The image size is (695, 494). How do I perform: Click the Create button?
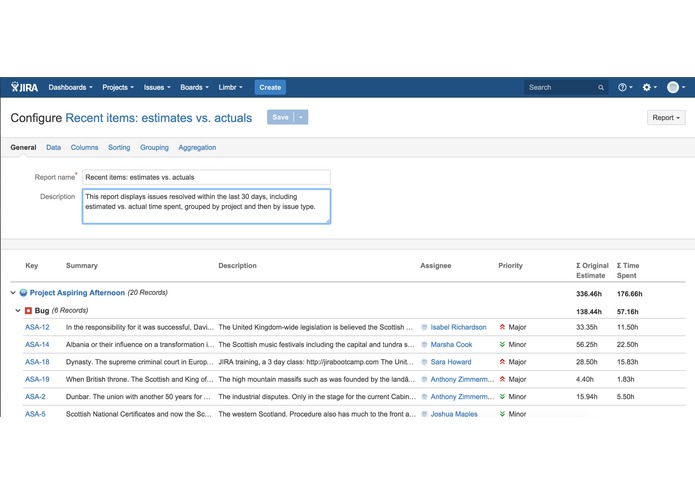point(270,87)
